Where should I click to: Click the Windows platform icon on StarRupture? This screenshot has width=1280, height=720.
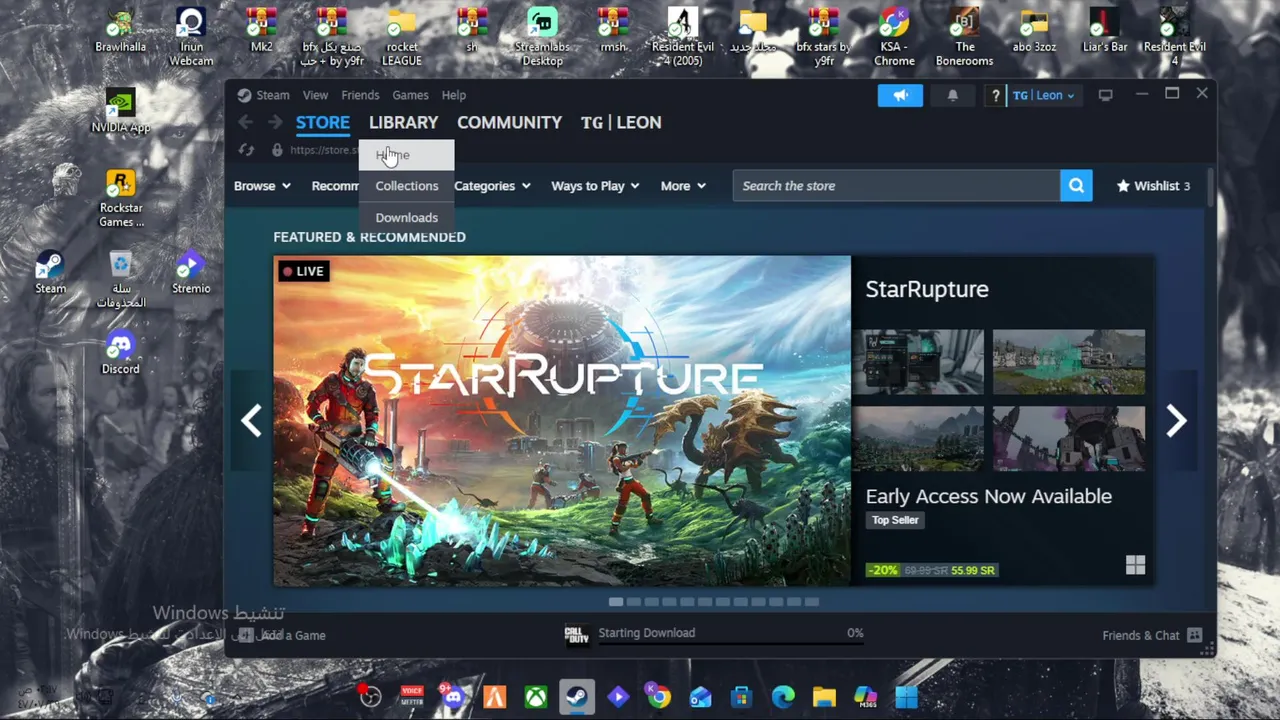pyautogui.click(x=1135, y=565)
